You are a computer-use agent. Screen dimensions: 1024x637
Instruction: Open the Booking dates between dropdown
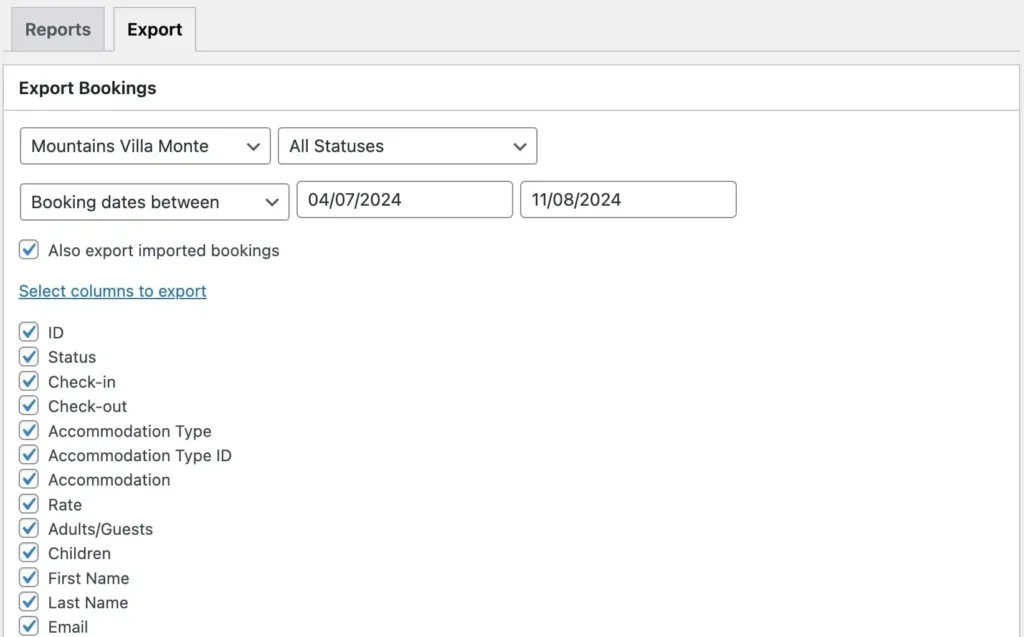point(154,201)
